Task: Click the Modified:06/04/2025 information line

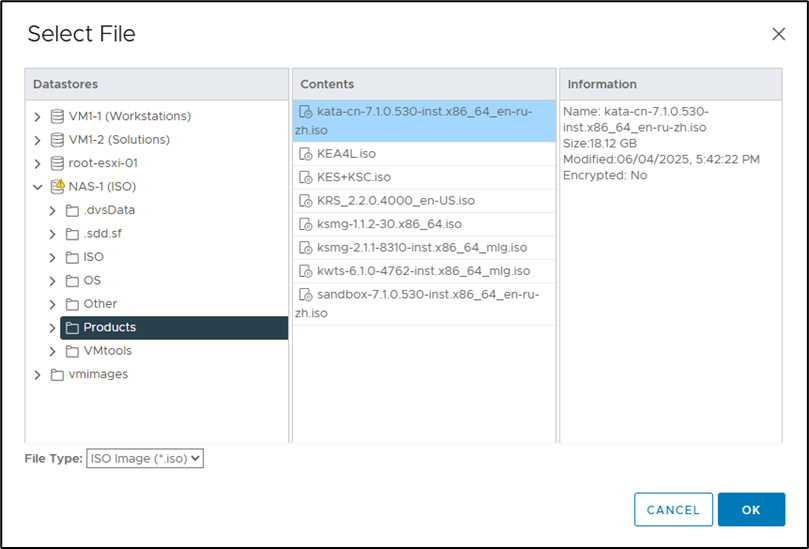Action: (x=661, y=159)
